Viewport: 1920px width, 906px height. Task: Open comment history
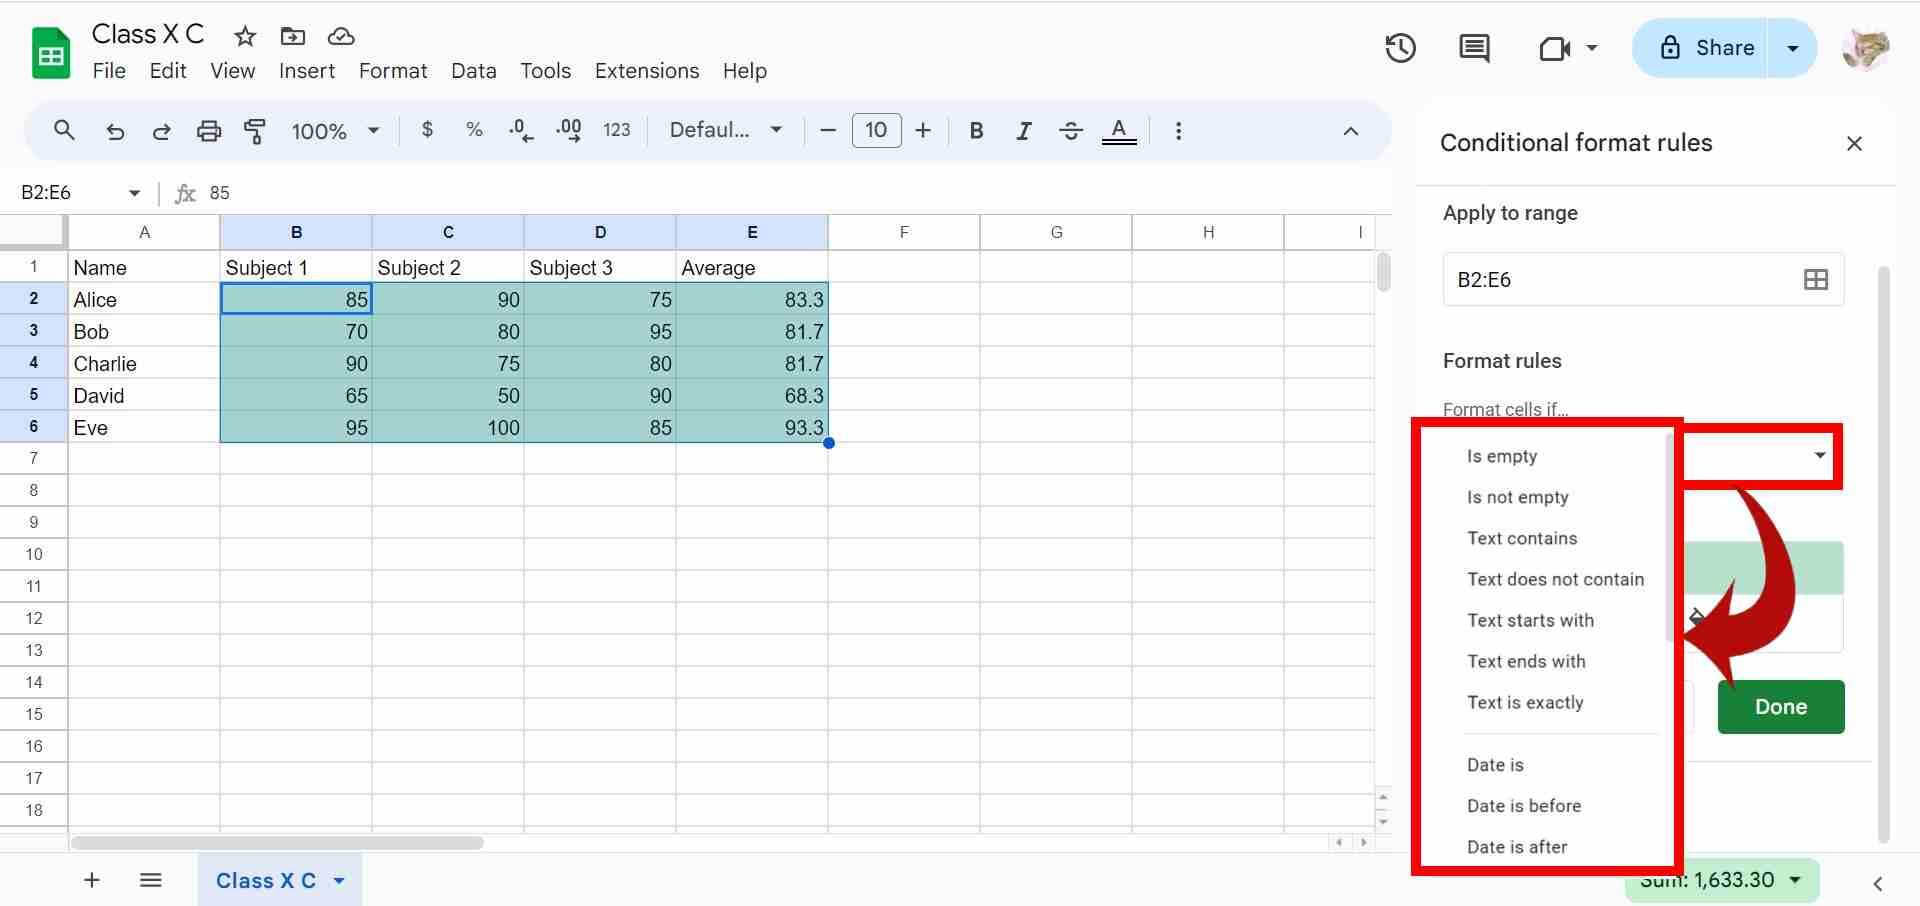[1472, 47]
